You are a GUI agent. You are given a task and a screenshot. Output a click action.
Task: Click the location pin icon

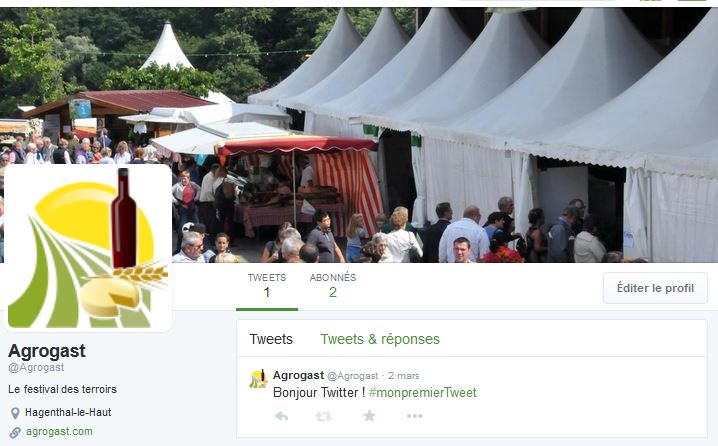[x=15, y=413]
